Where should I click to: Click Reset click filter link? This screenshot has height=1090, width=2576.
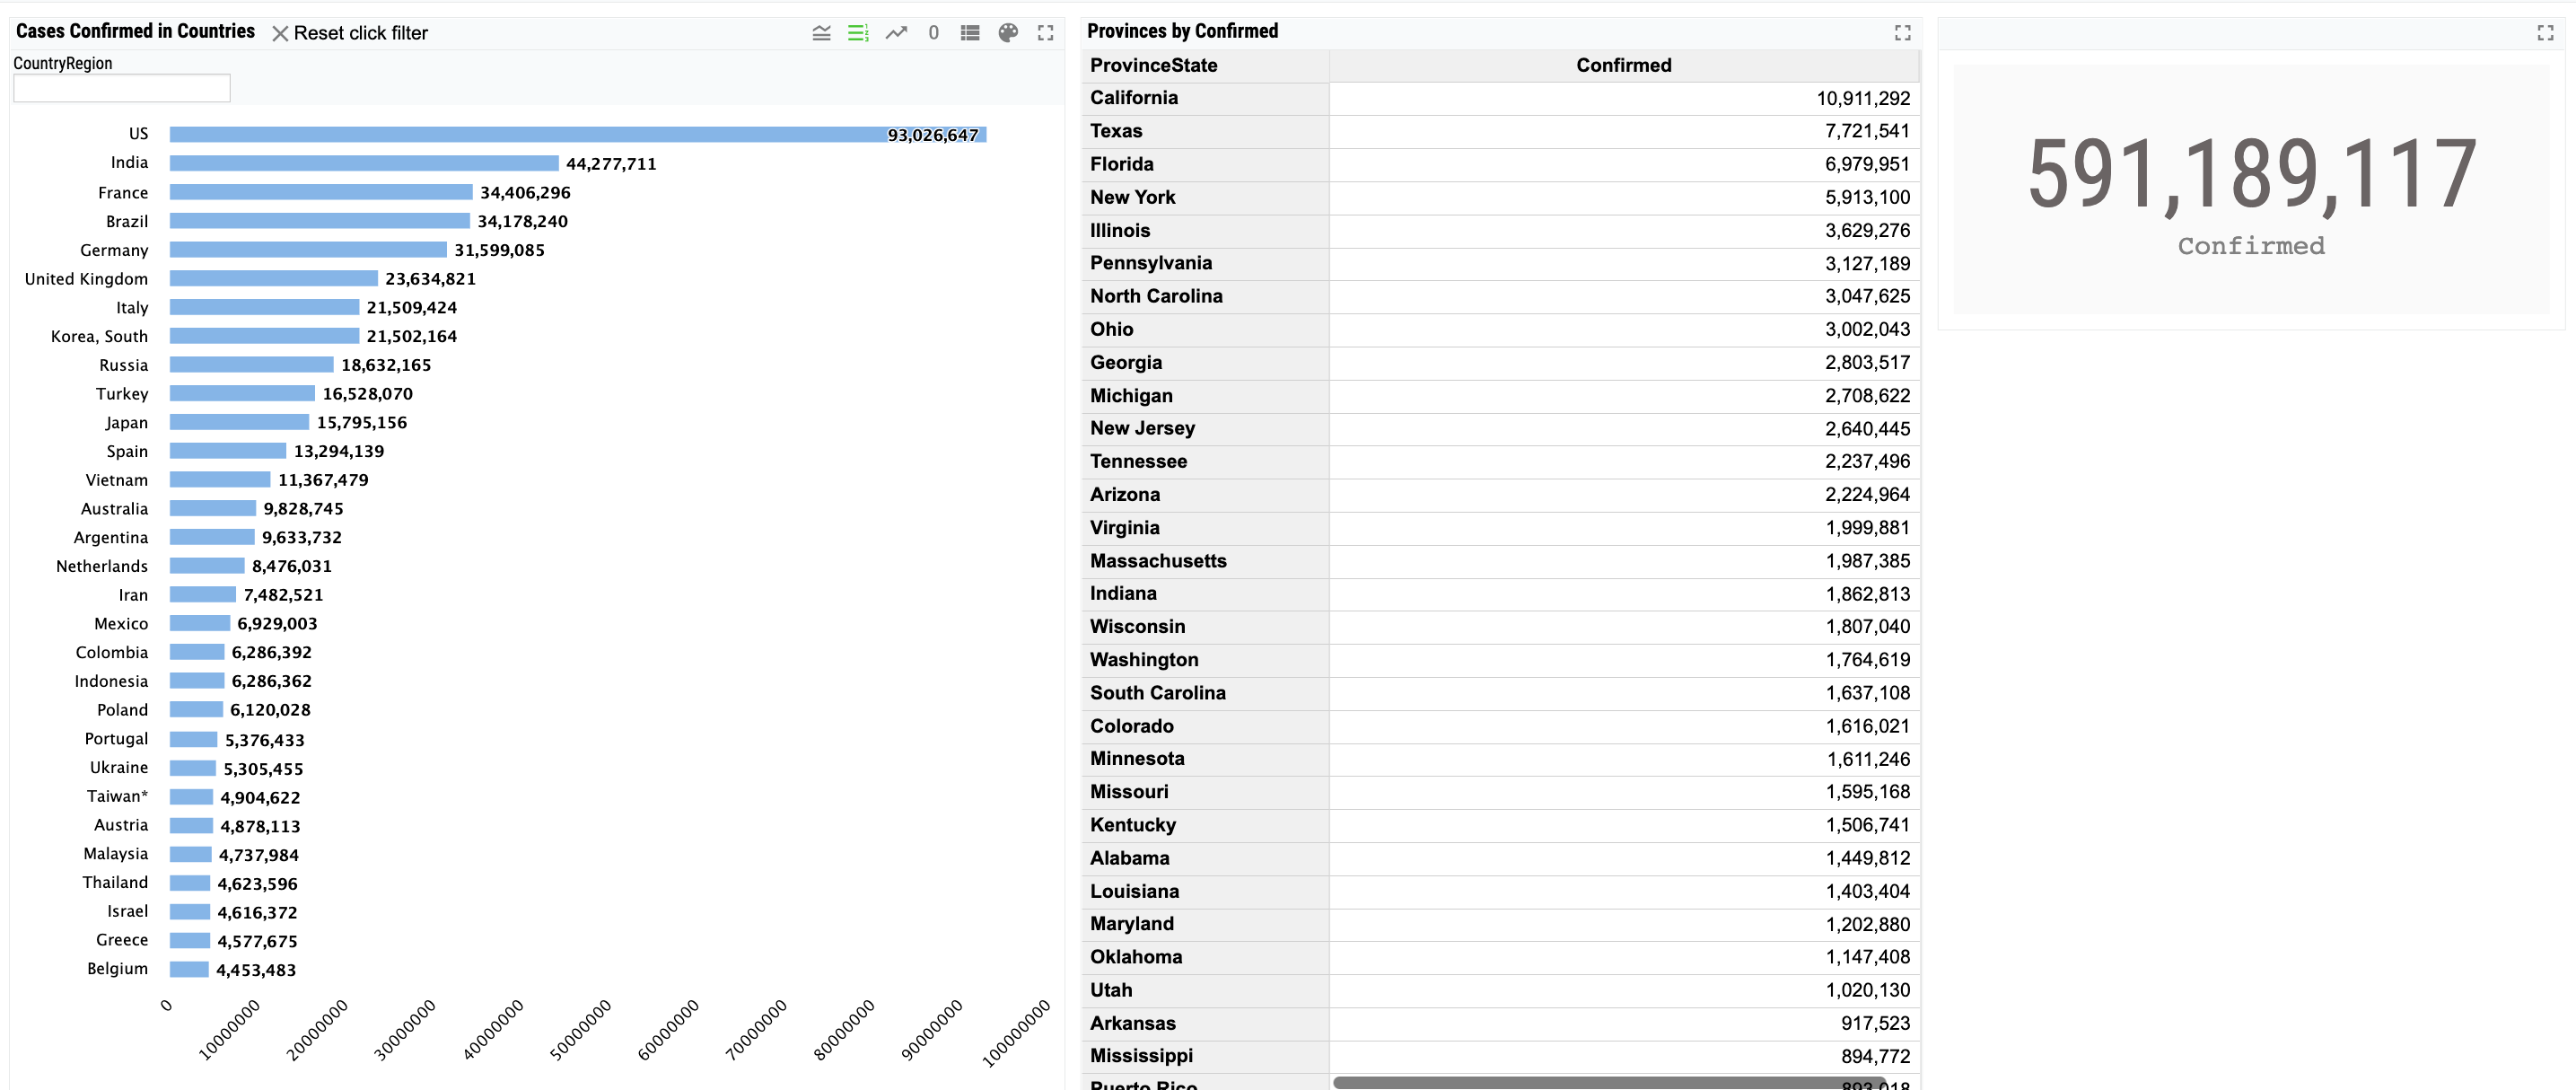tap(360, 33)
